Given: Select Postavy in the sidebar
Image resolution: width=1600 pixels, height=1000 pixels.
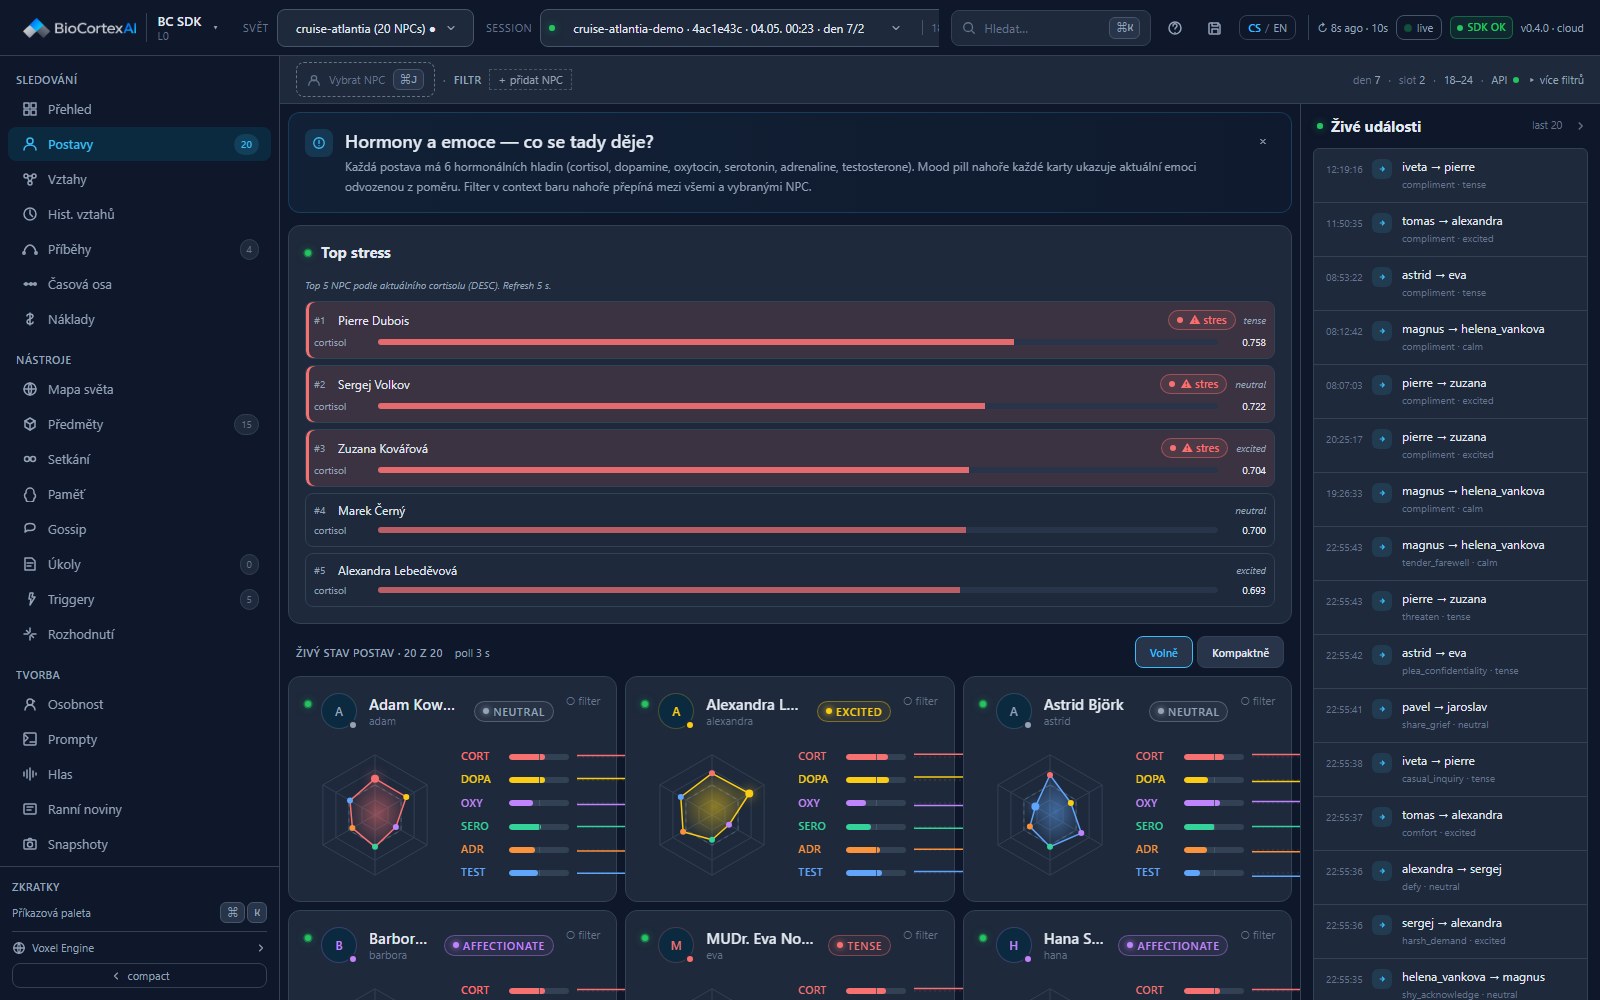Looking at the screenshot, I should pos(139,144).
